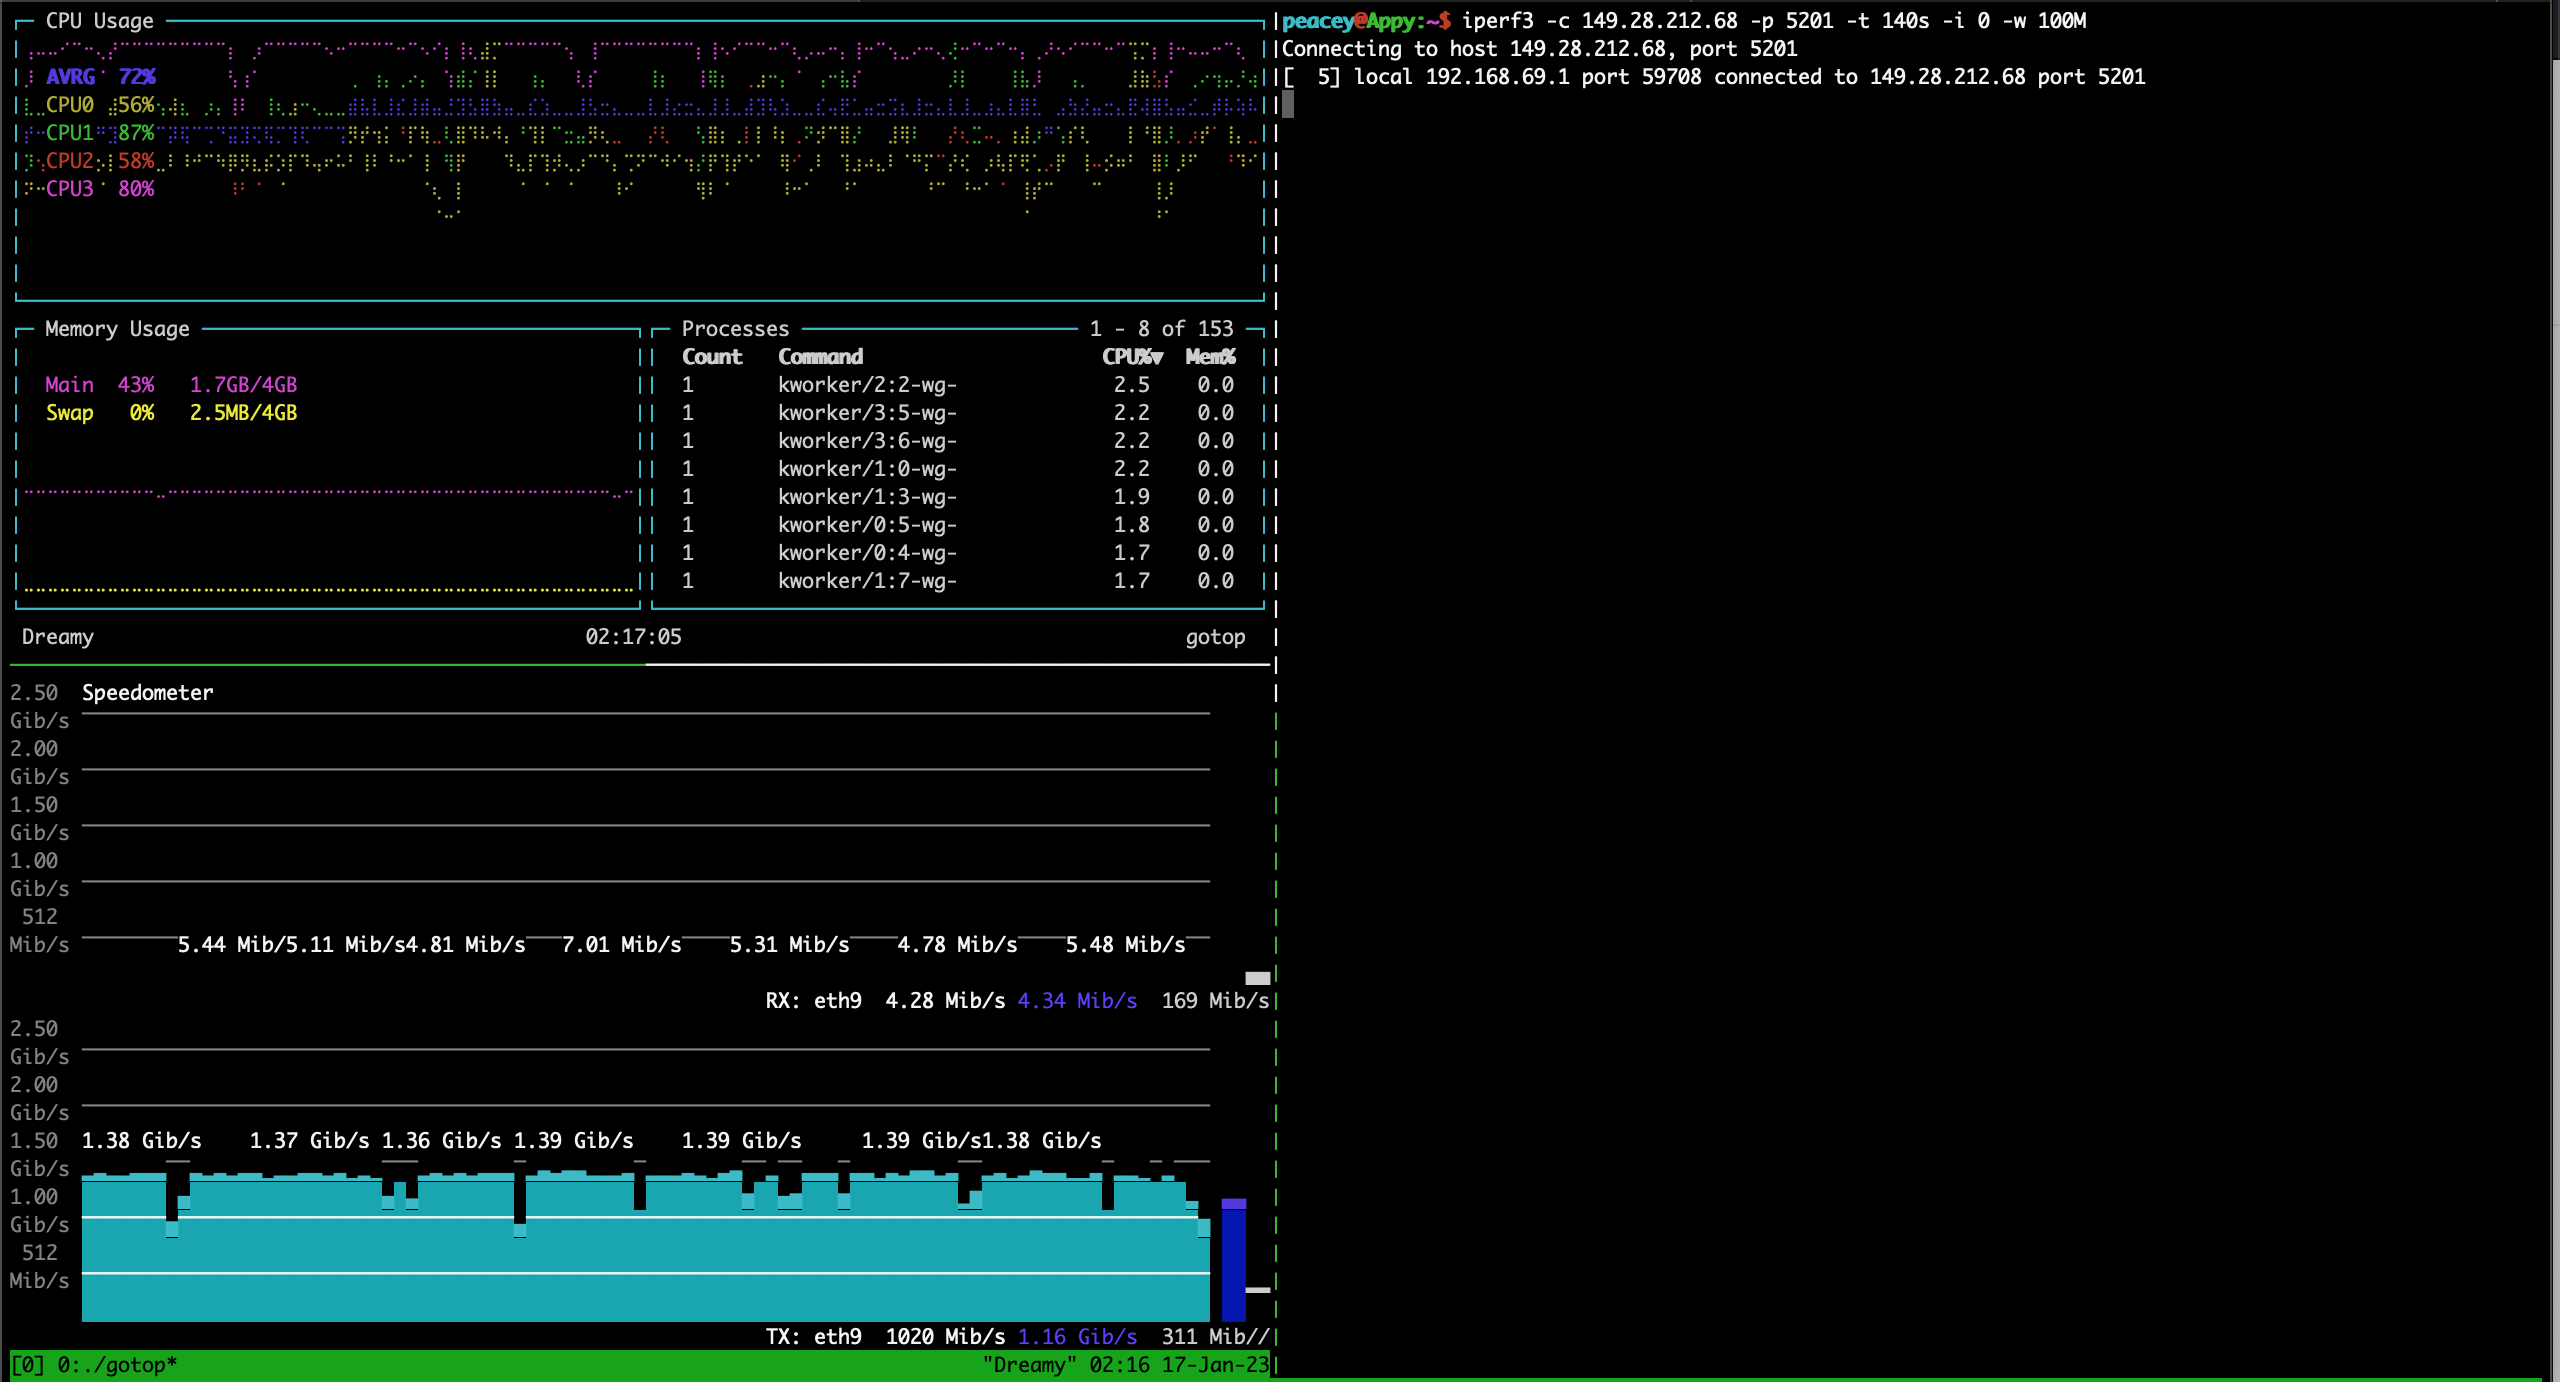
Task: Click the 7.01 Mib/s RX graph label
Action: (x=621, y=945)
